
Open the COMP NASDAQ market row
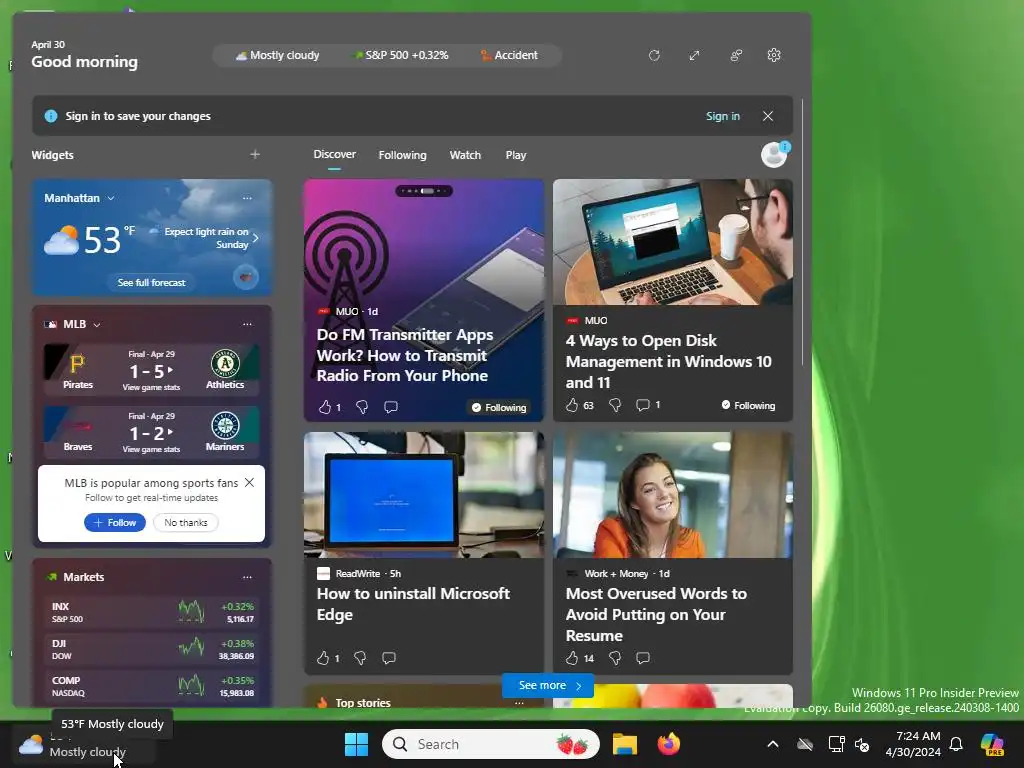[152, 686]
